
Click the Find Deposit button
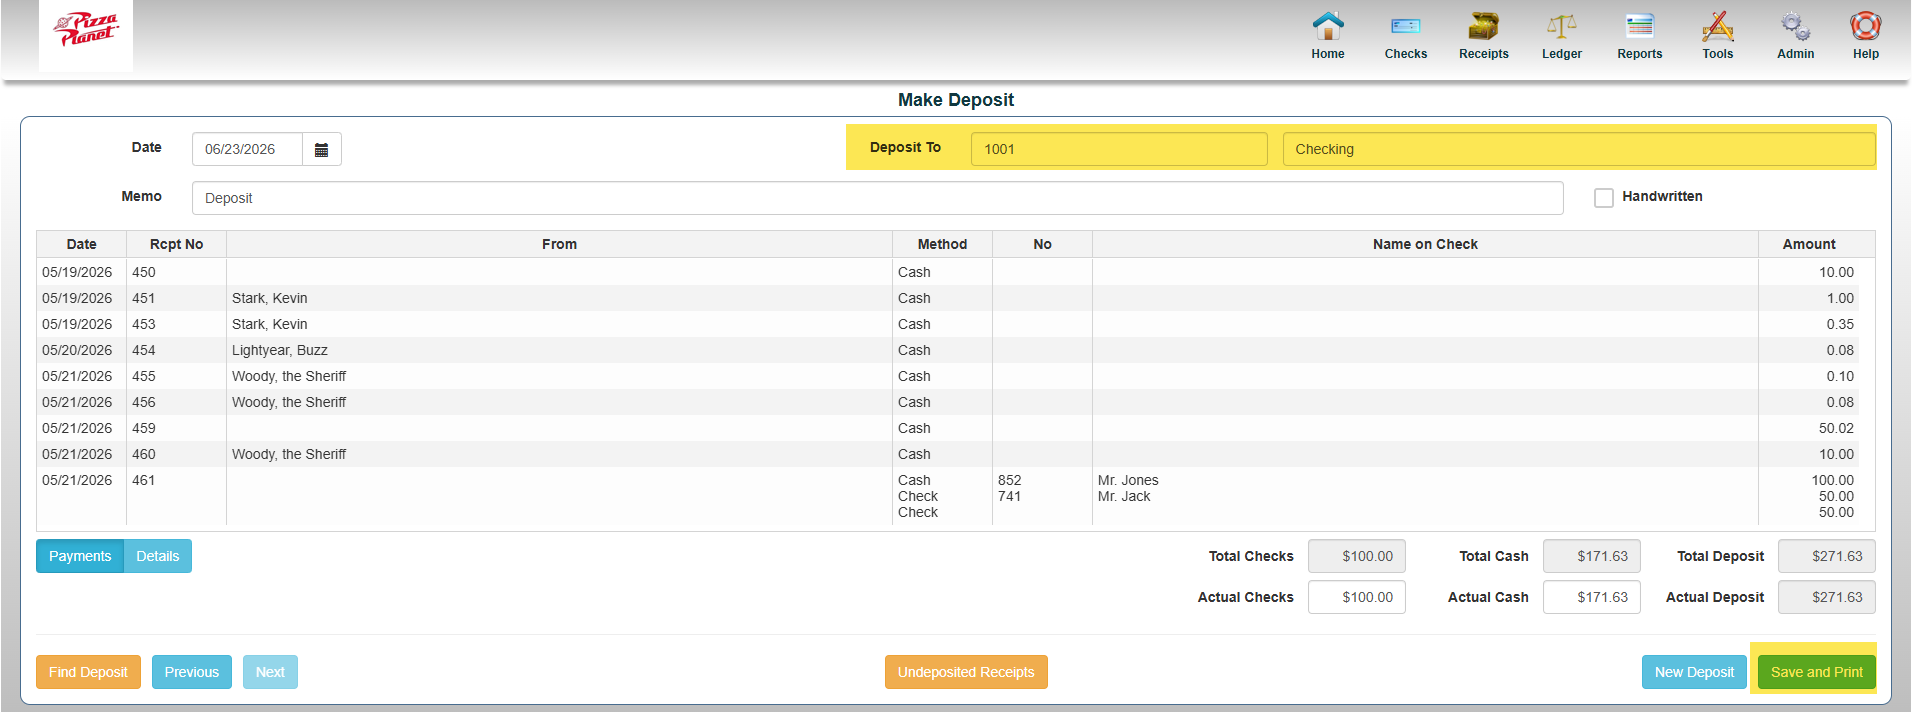(x=88, y=672)
